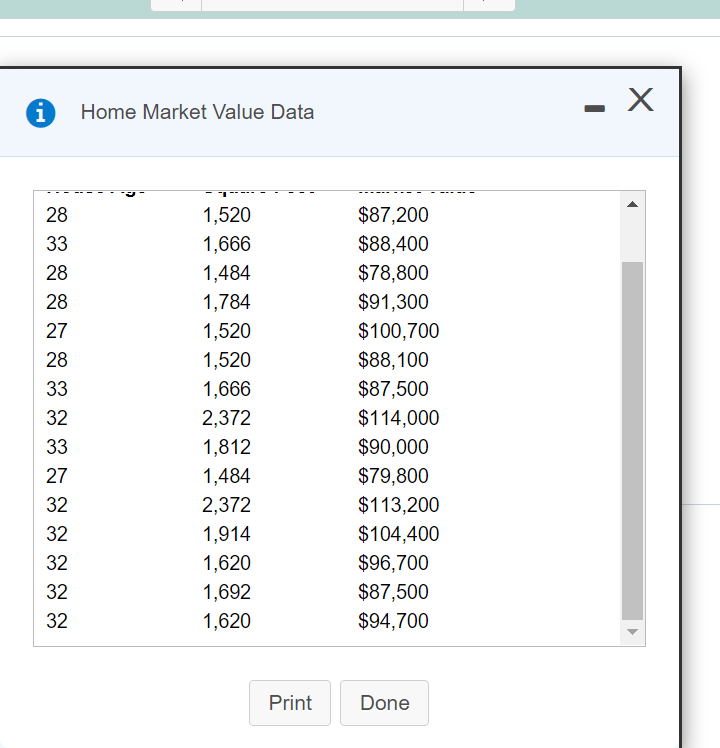The image size is (720, 748).
Task: Select the $91,300 market value cell
Action: coord(393,302)
